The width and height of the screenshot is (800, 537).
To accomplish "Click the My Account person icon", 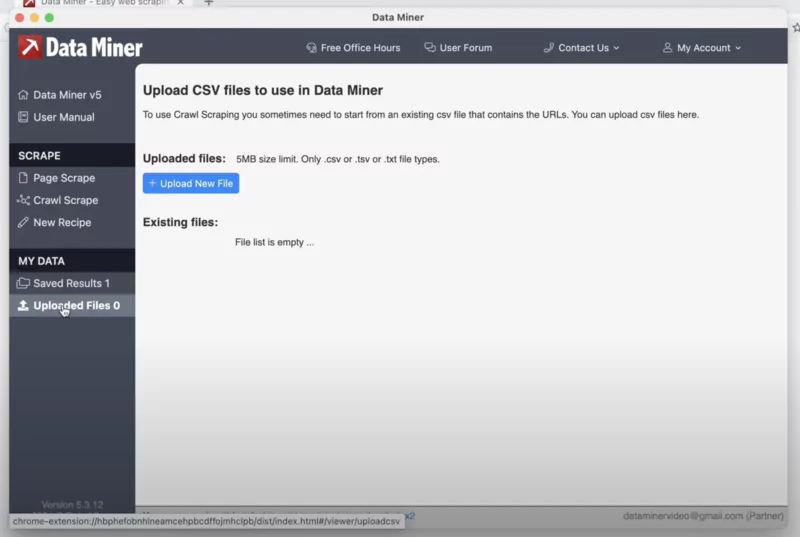I will 667,47.
